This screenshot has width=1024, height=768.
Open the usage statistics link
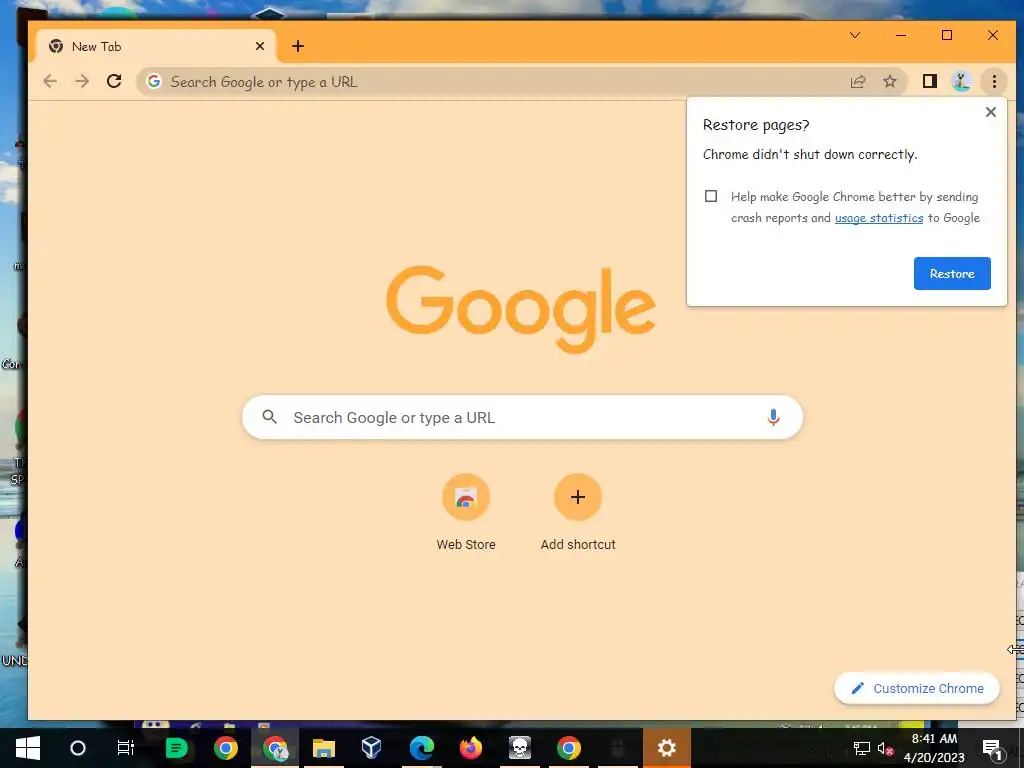(879, 218)
